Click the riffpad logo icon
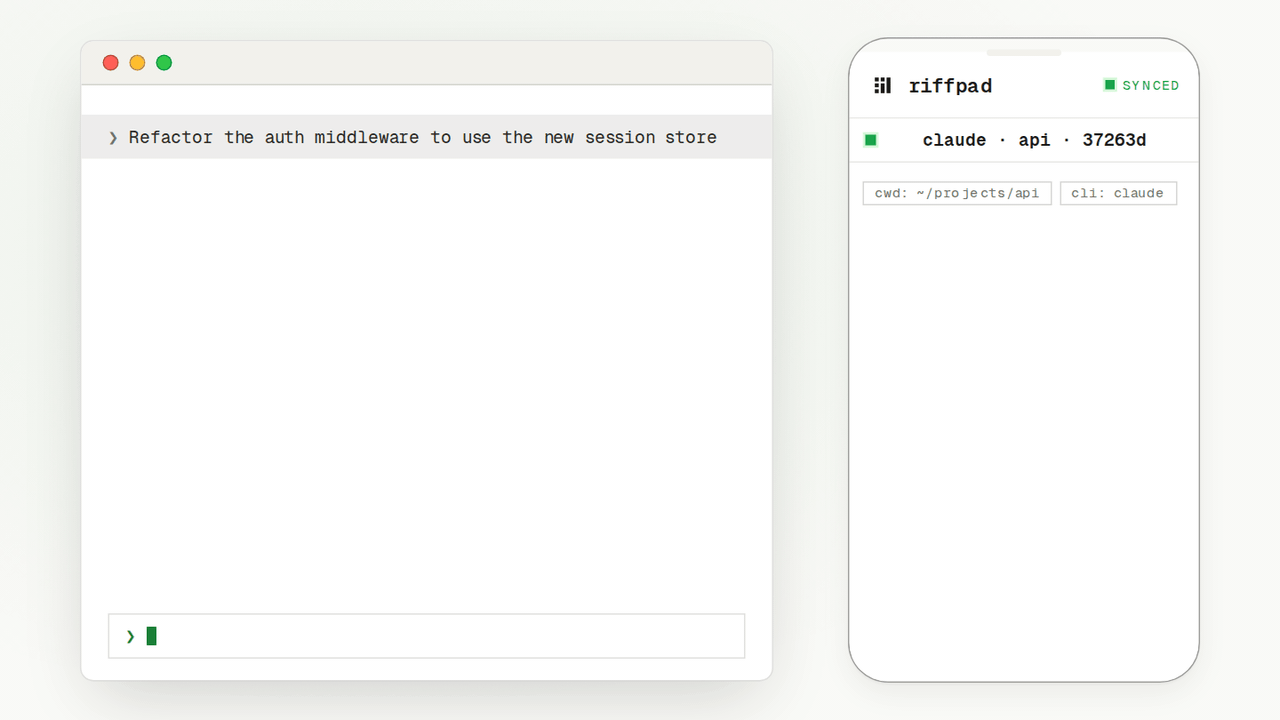Image resolution: width=1280 pixels, height=720 pixels. pos(882,86)
